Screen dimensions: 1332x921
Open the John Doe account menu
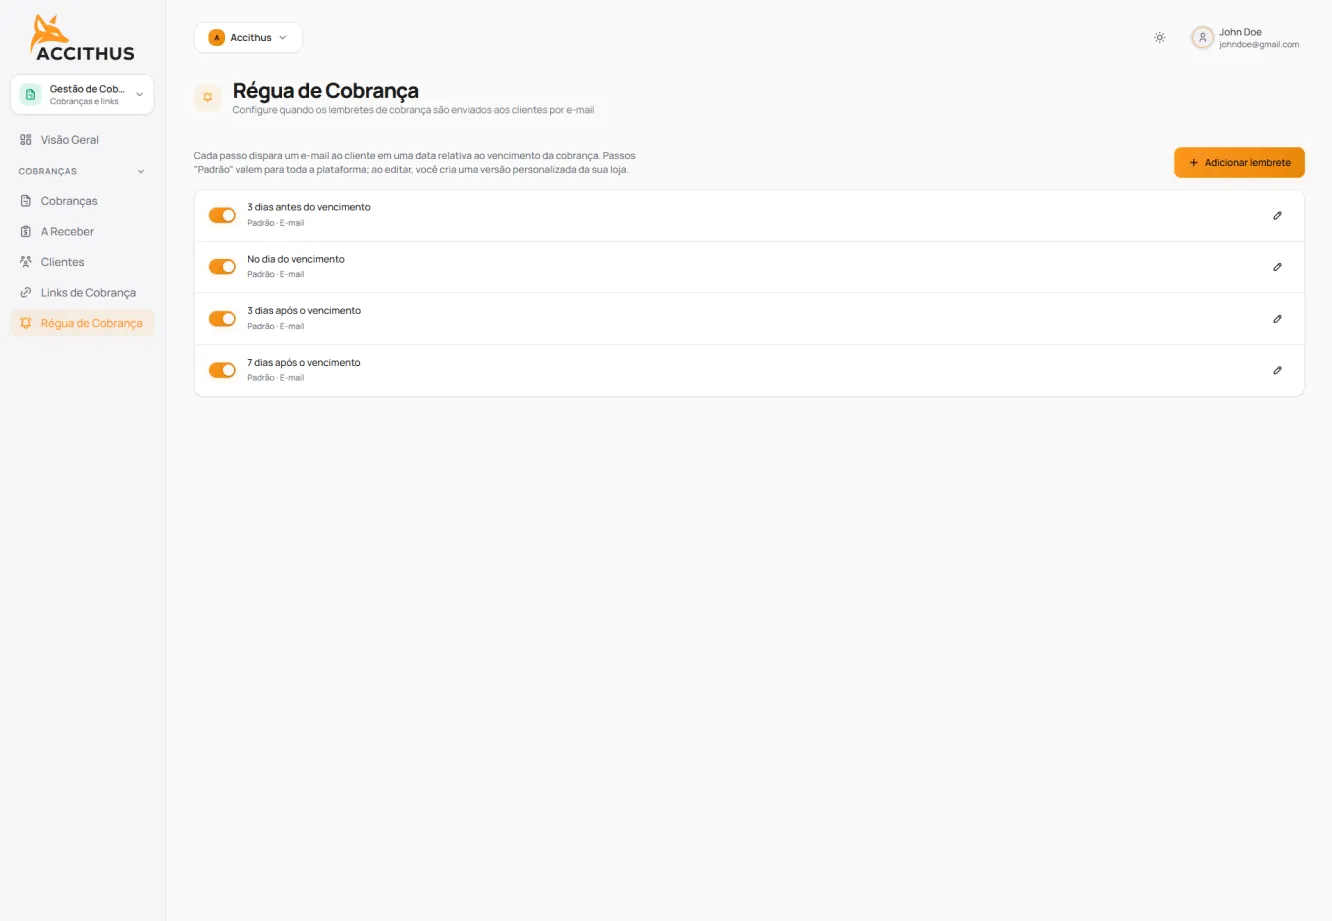point(1246,38)
